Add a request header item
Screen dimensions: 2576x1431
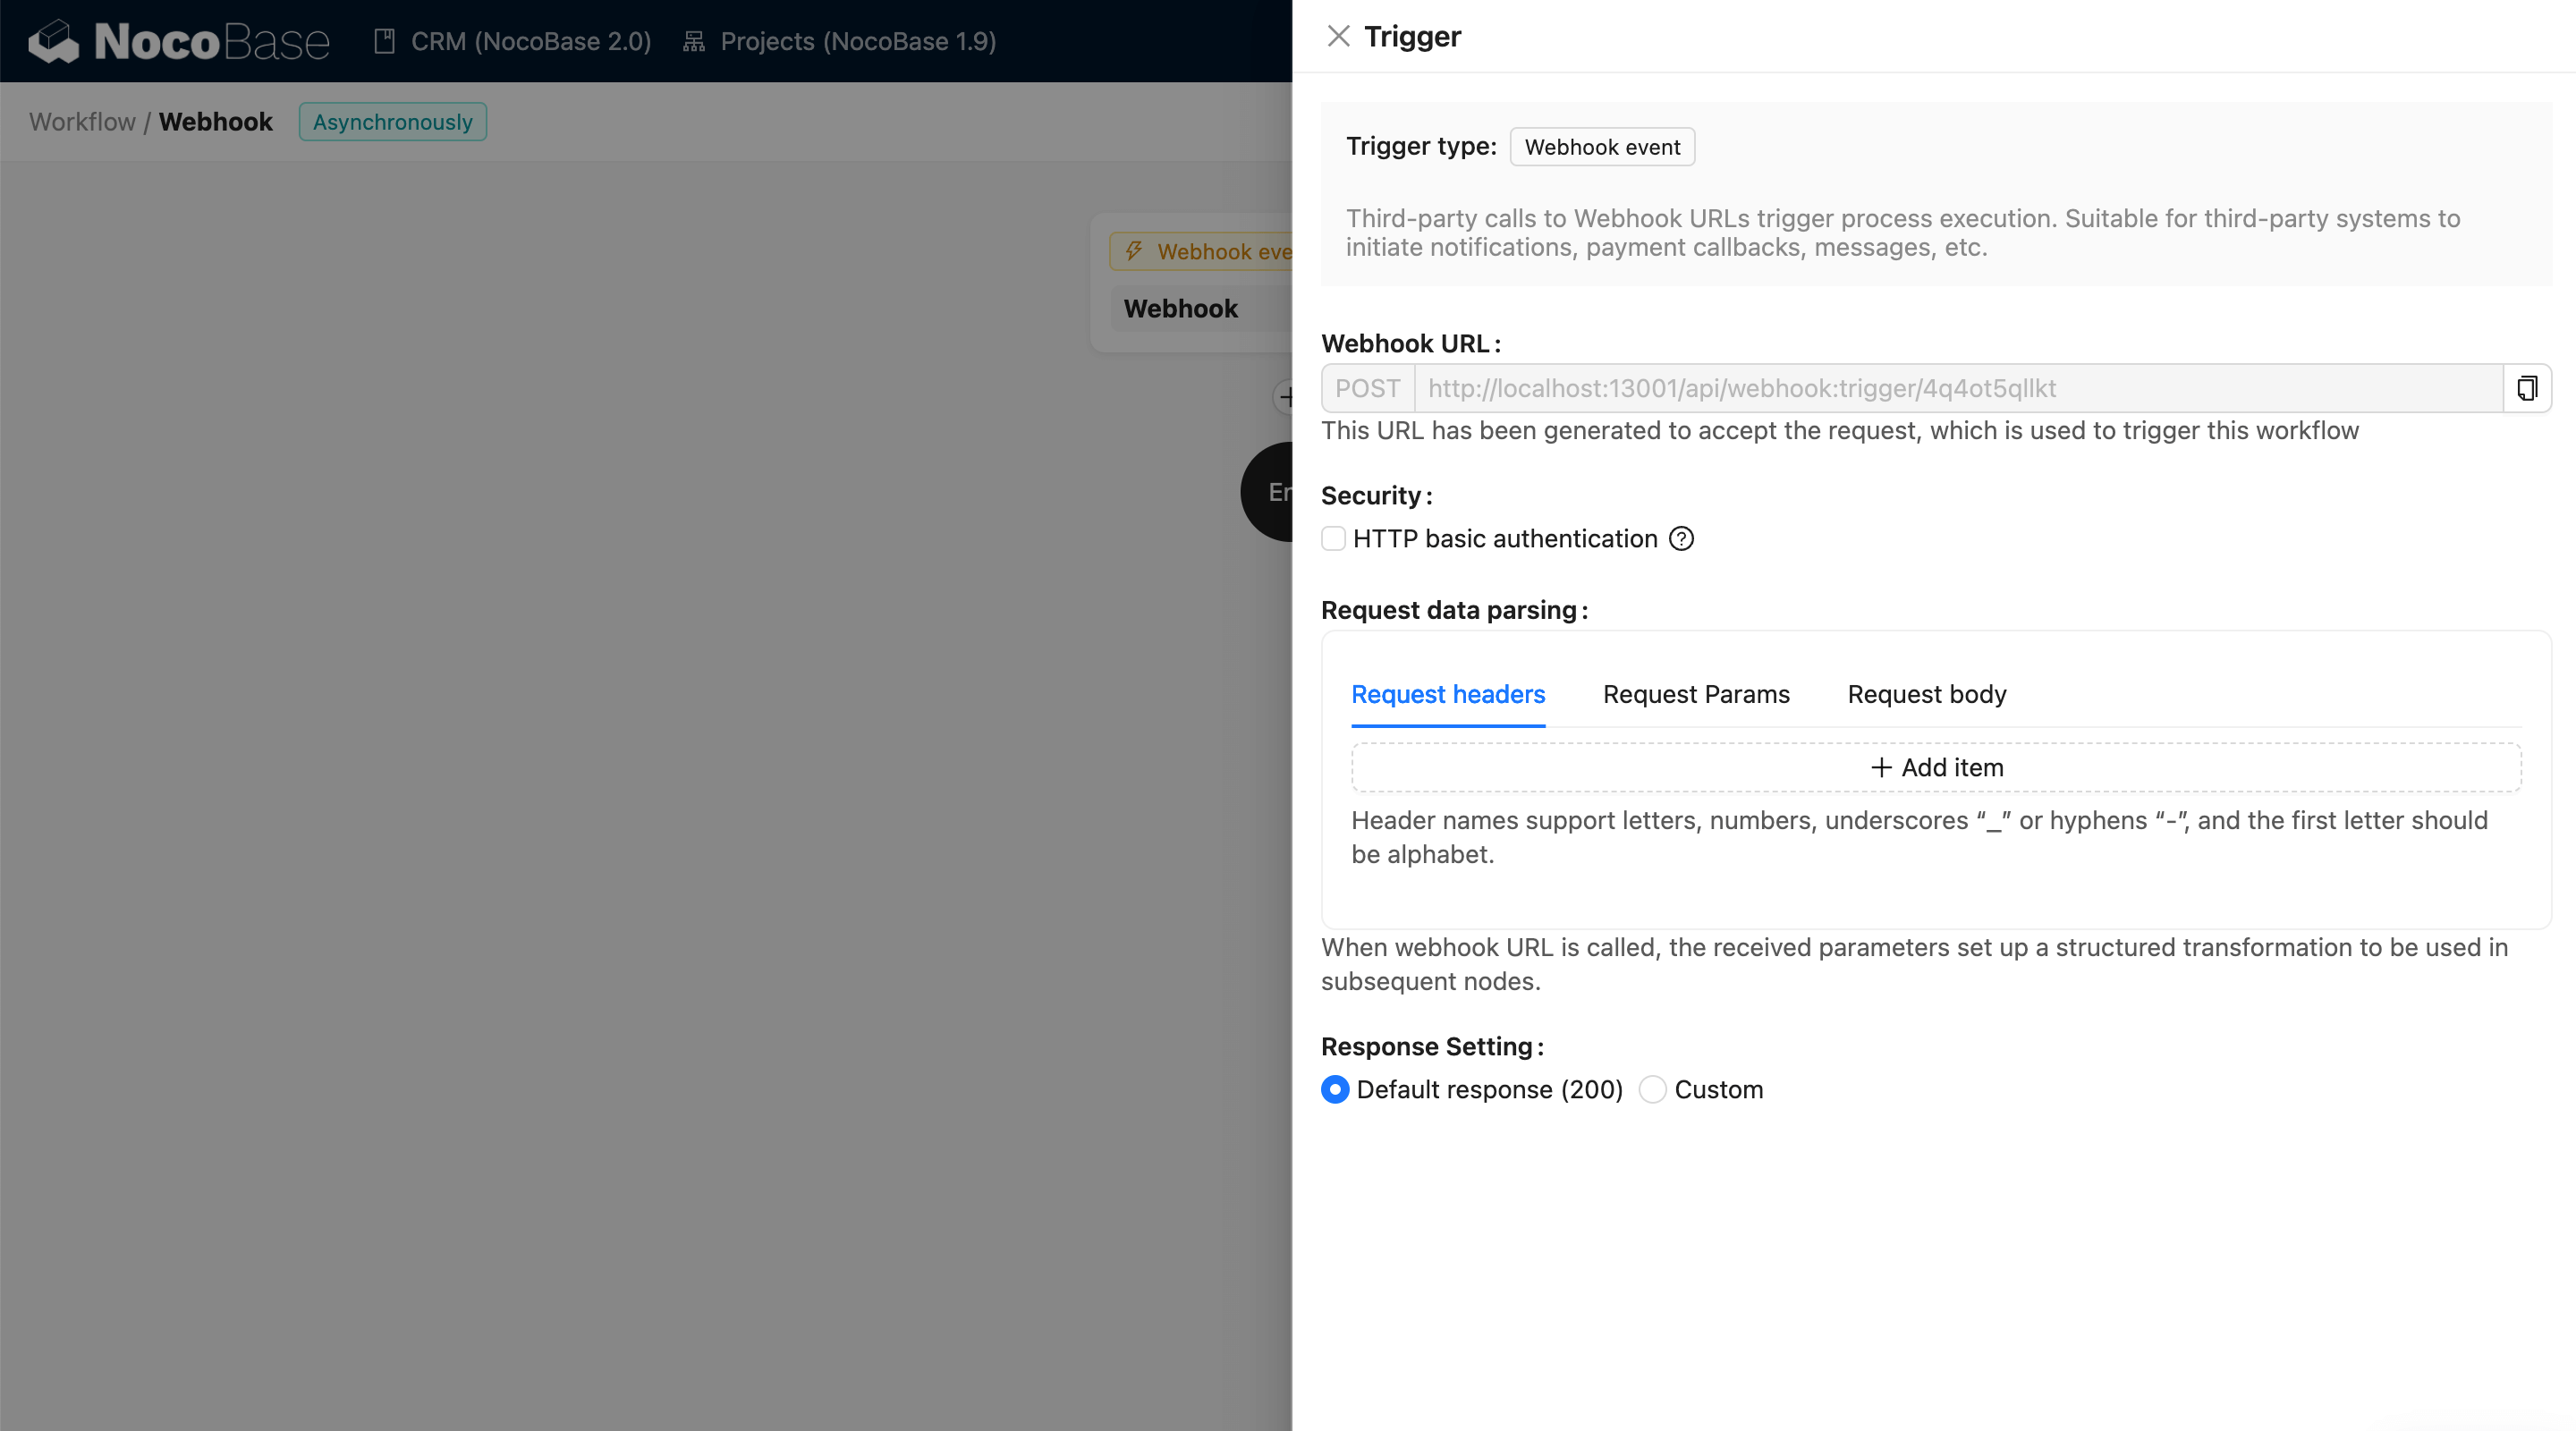tap(1936, 767)
